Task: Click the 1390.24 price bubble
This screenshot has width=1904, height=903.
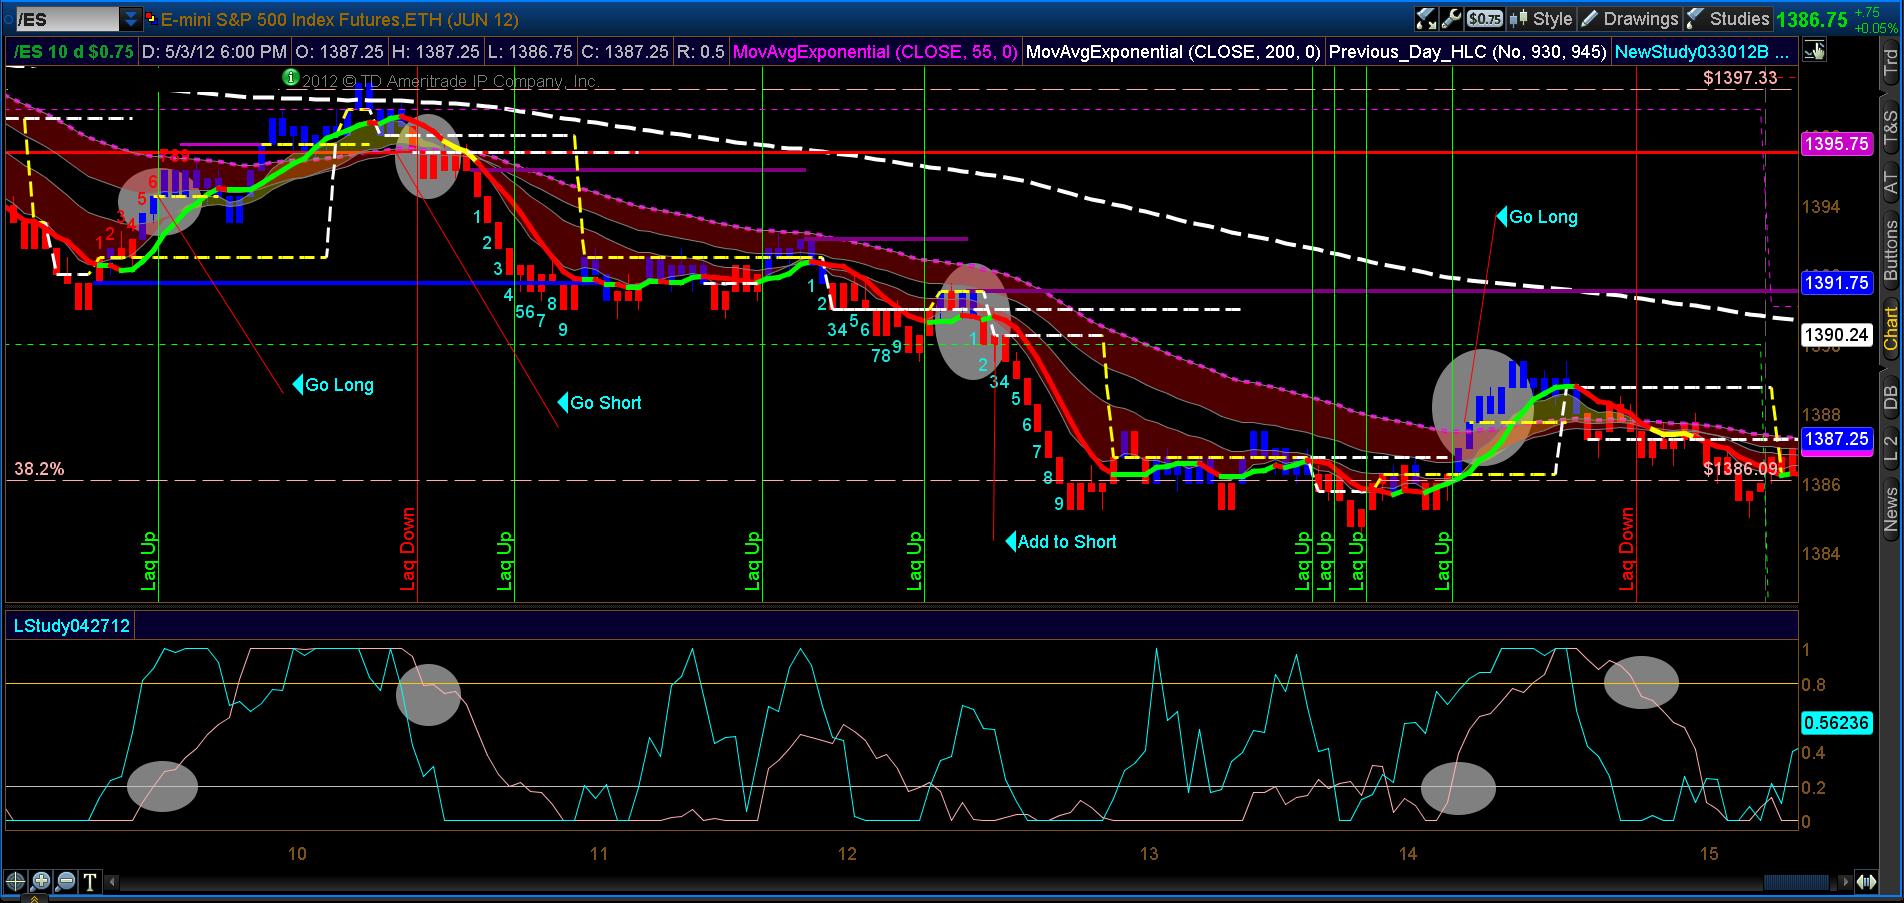Action: [1836, 335]
